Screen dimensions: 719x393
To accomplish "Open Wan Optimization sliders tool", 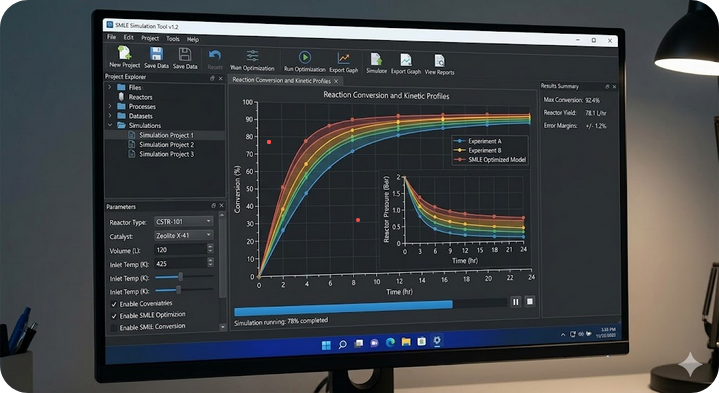I will pyautogui.click(x=252, y=56).
